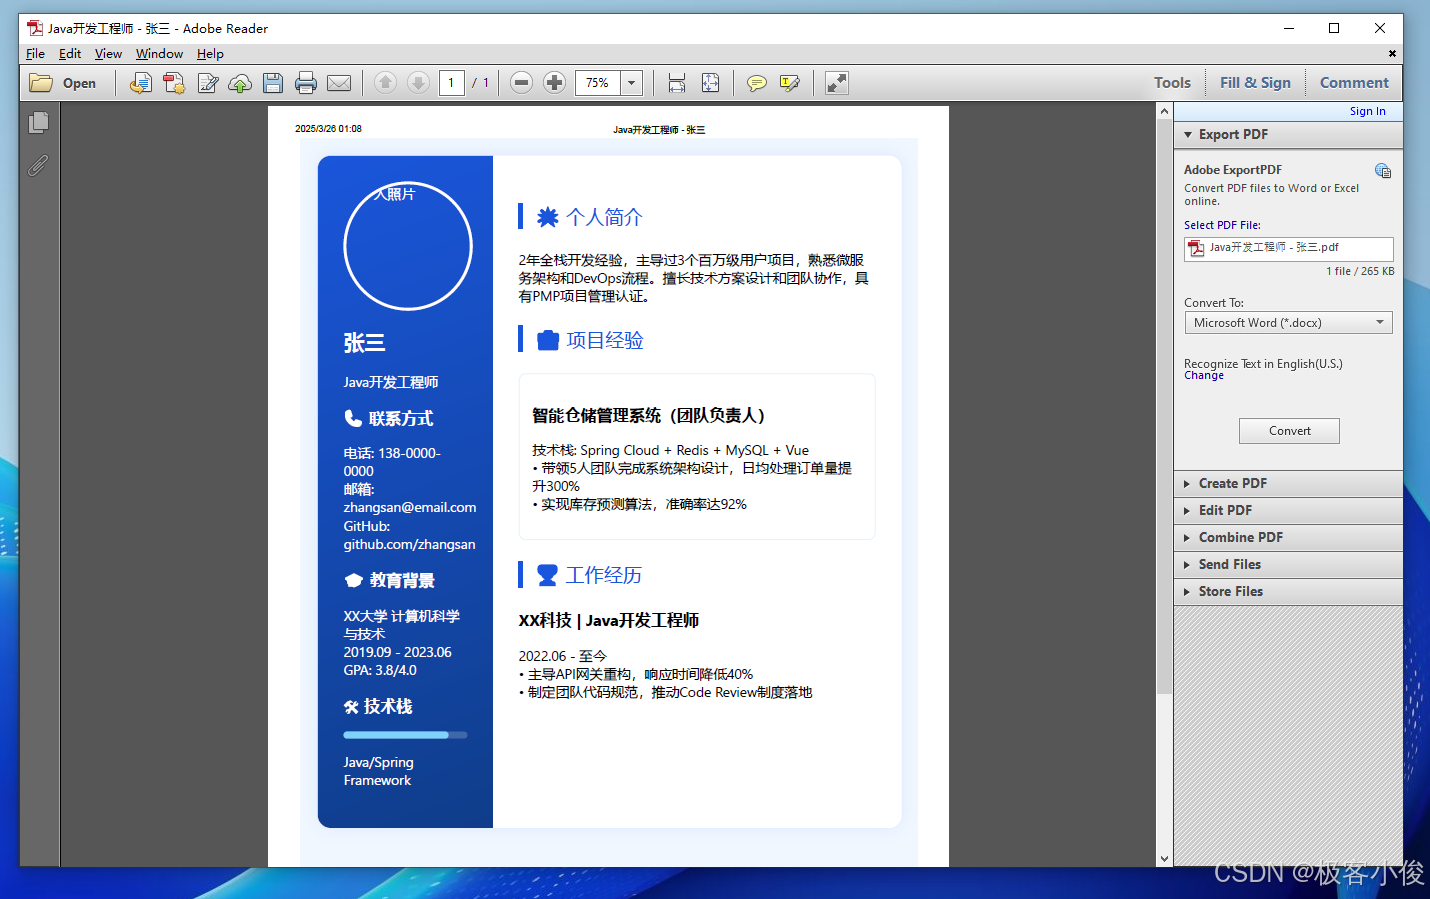Expand the Combine PDF section
This screenshot has height=899, width=1430.
[x=1288, y=537]
